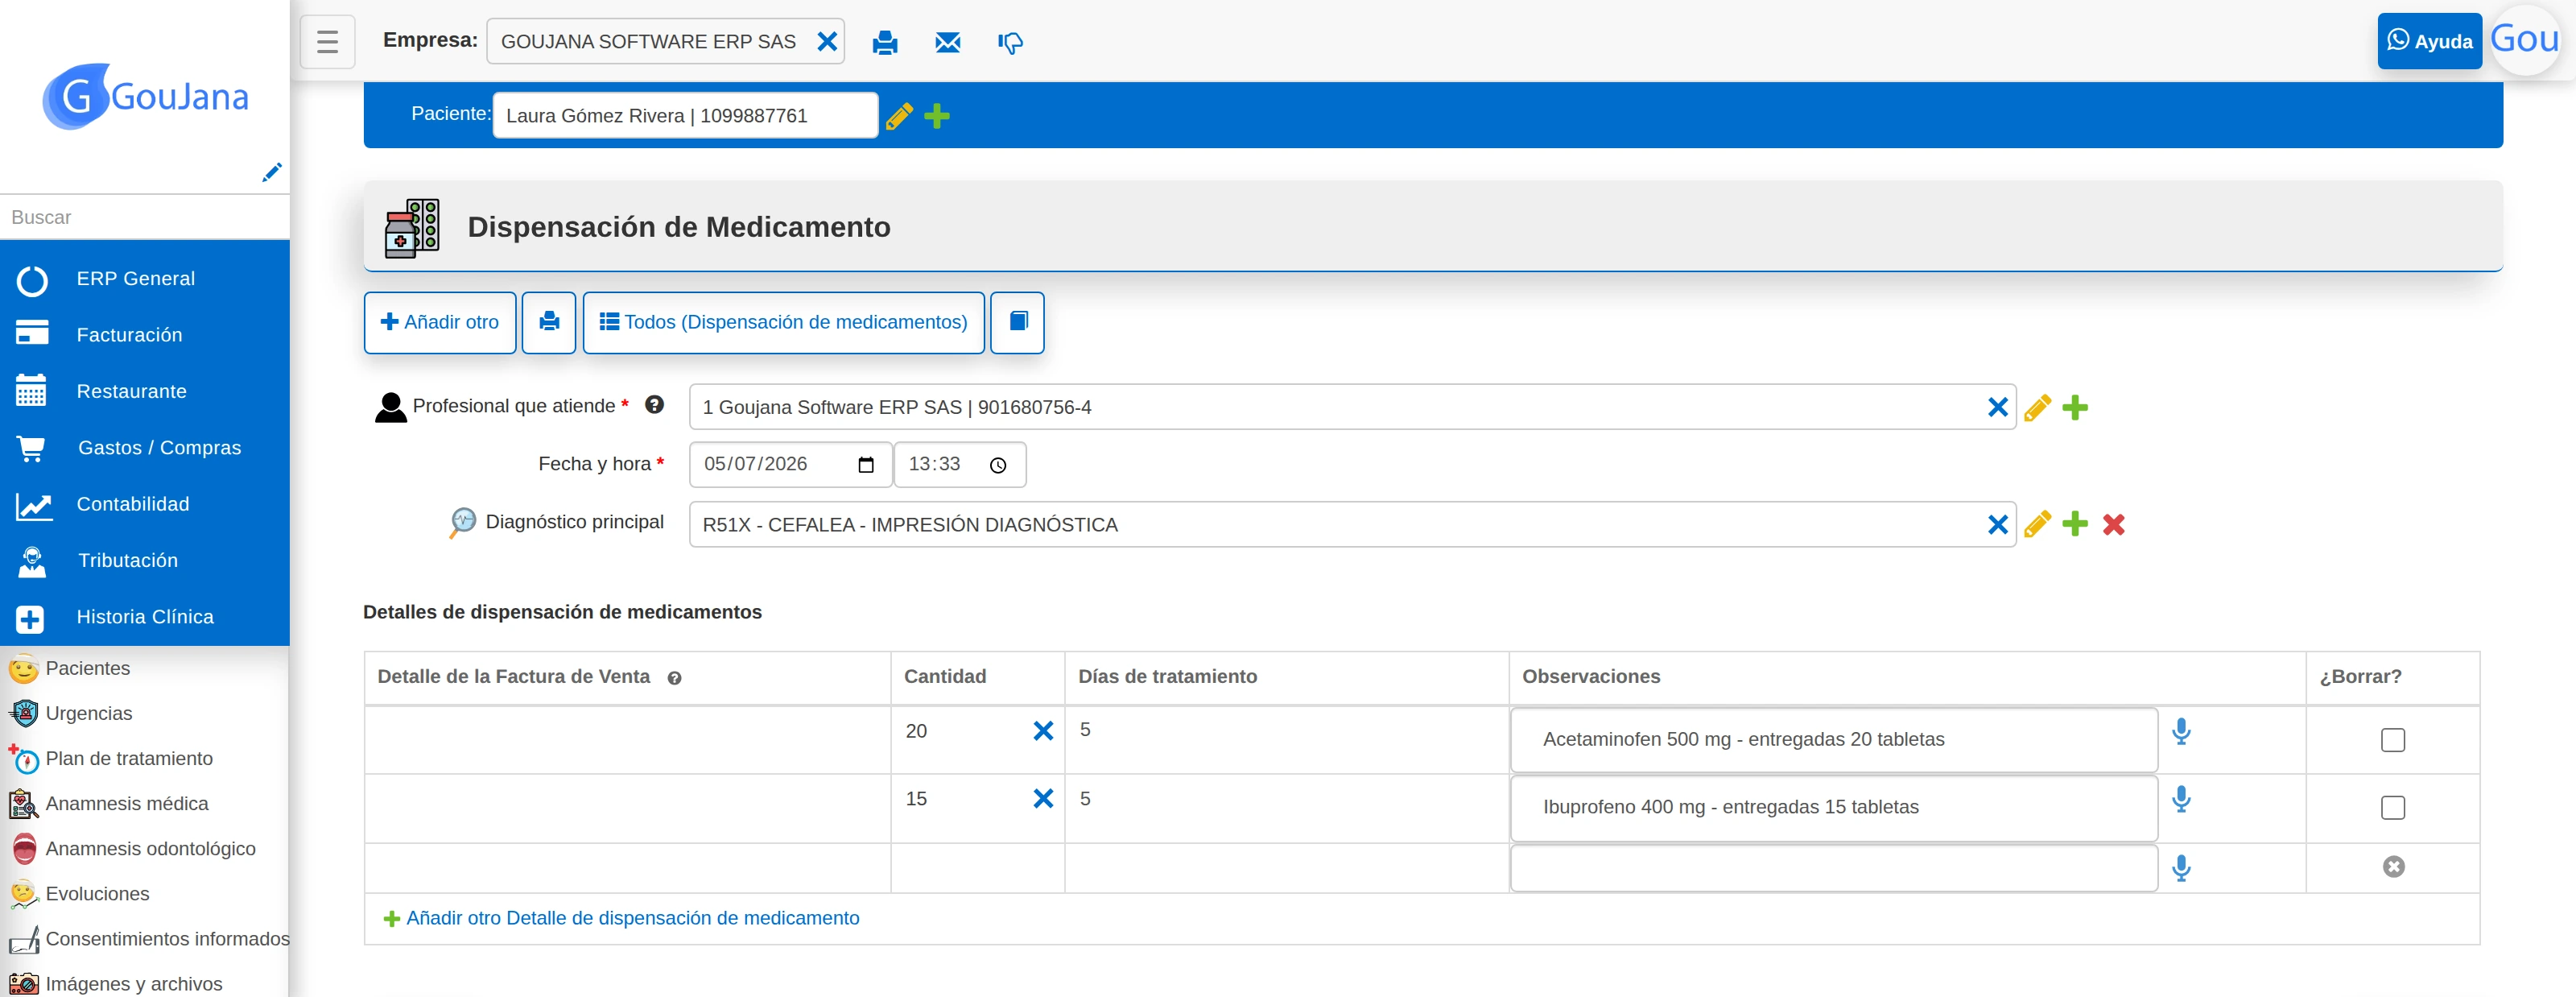Click the hamburger menu toggle button
This screenshot has width=2576, height=997.
(327, 42)
